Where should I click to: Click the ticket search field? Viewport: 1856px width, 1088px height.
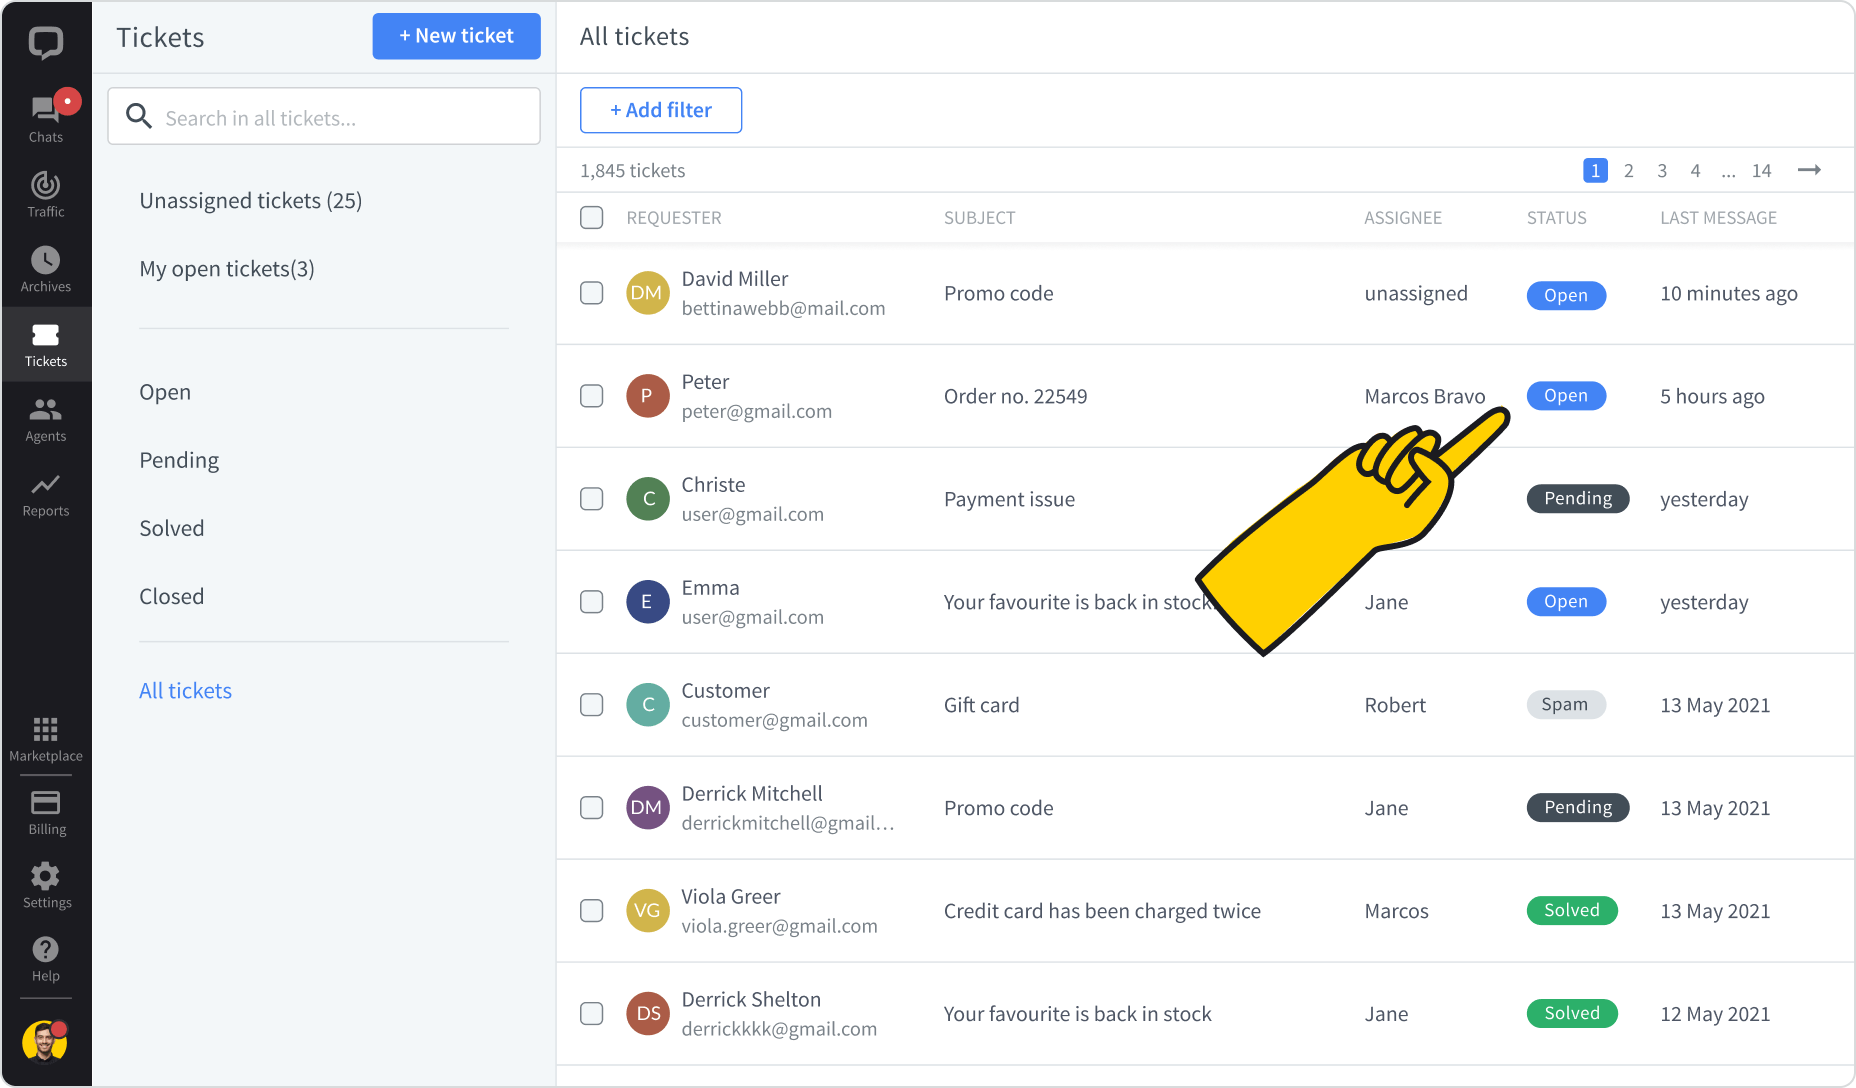[x=323, y=116]
